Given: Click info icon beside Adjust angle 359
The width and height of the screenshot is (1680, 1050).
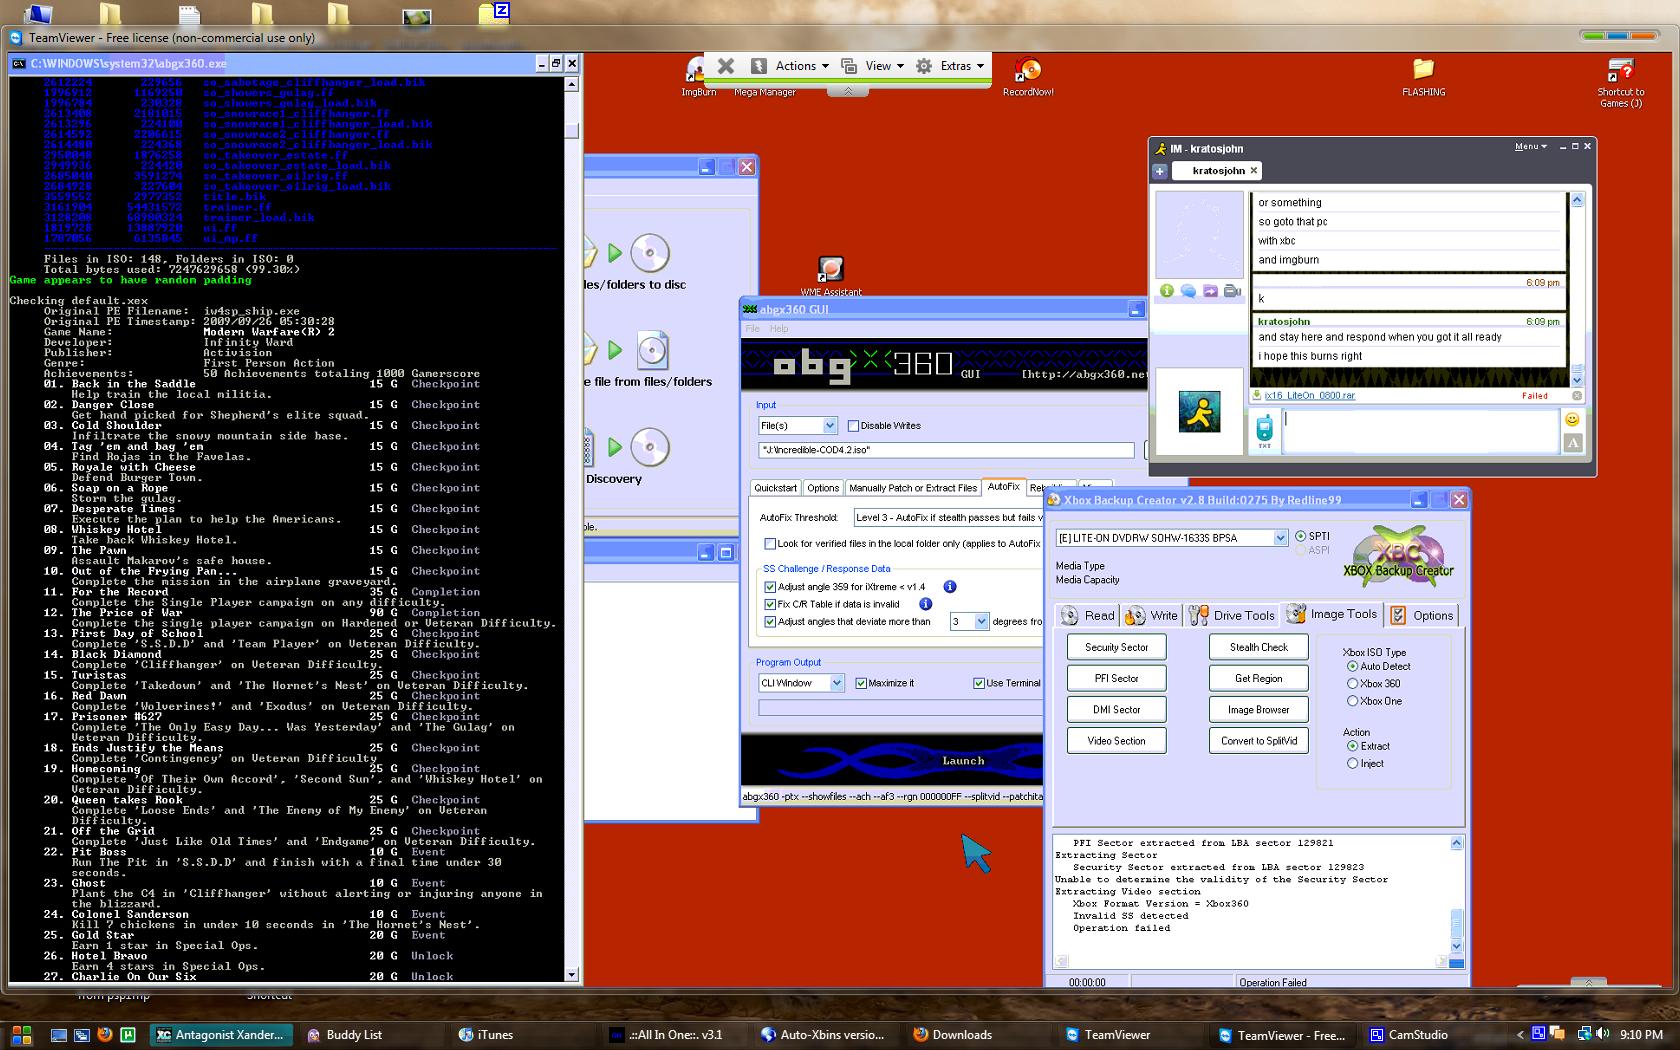Looking at the screenshot, I should pyautogui.click(x=950, y=587).
